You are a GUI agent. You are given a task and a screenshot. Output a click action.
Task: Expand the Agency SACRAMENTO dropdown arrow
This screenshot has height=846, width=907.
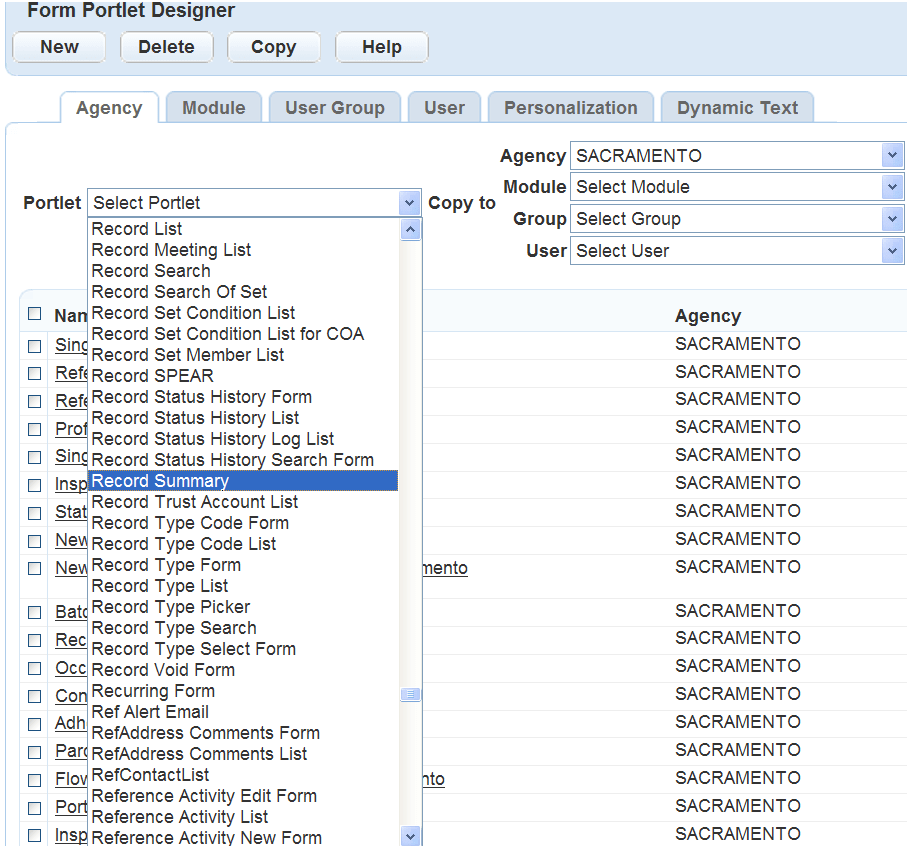point(892,156)
